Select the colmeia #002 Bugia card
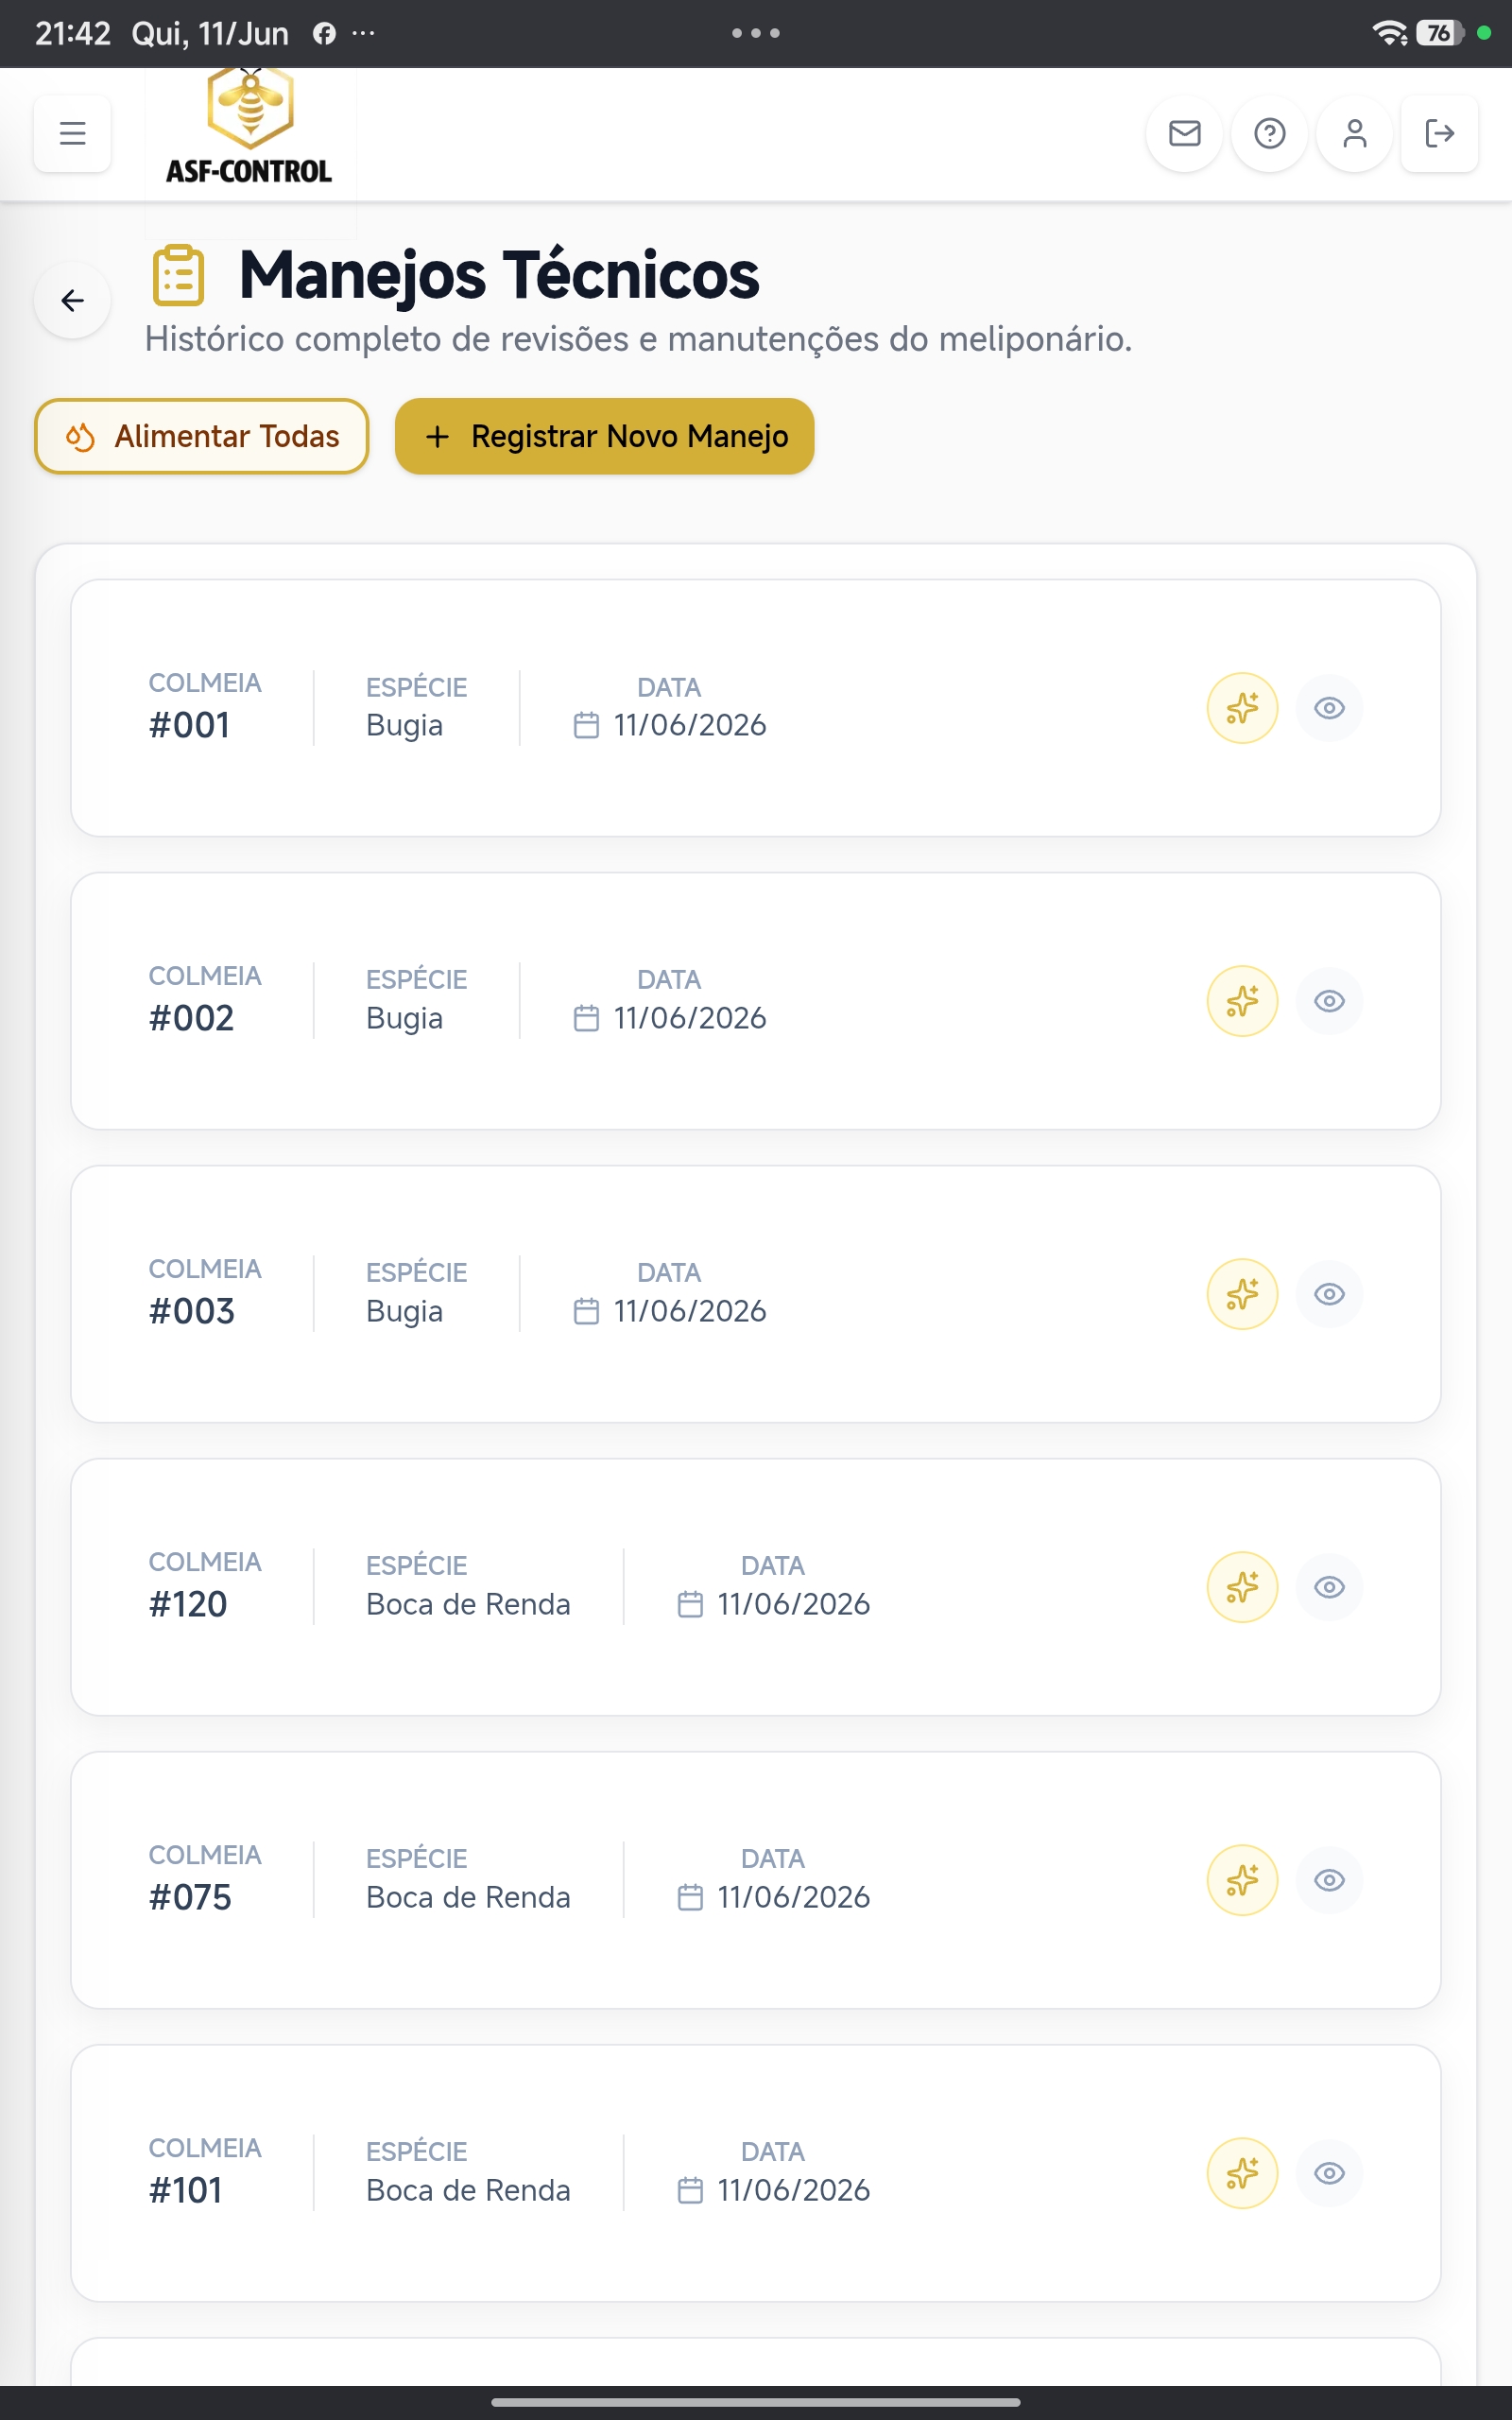 (x=756, y=1001)
